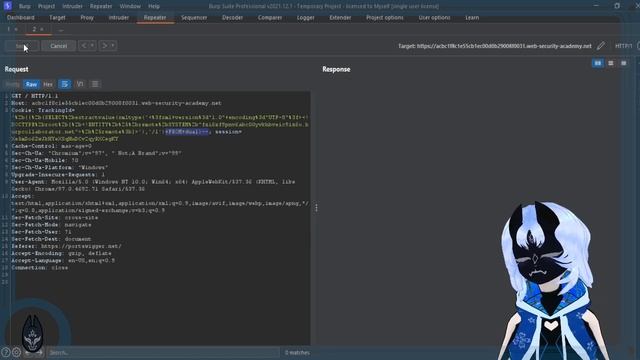Image resolution: width=640 pixels, height=360 pixels.
Task: Click in the request Search field
Action: tap(163, 352)
